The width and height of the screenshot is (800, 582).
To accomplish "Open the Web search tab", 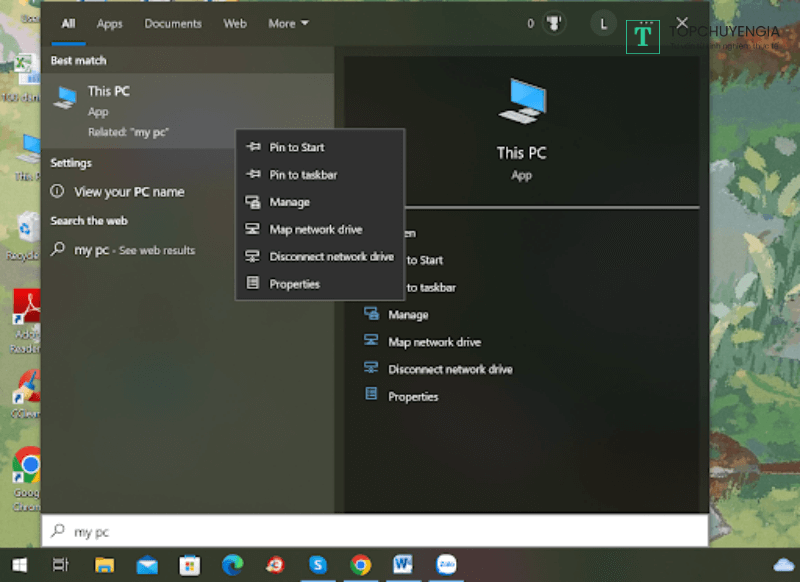I will (235, 24).
